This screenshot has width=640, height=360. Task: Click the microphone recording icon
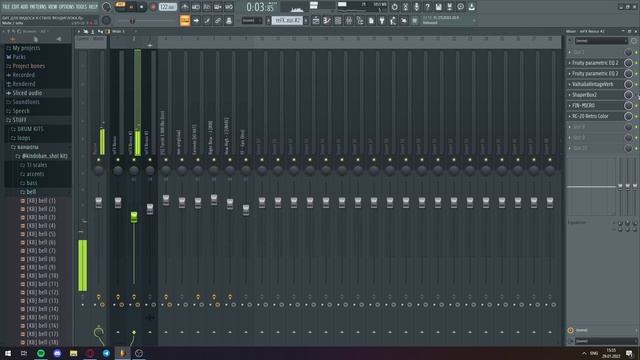click(416, 7)
